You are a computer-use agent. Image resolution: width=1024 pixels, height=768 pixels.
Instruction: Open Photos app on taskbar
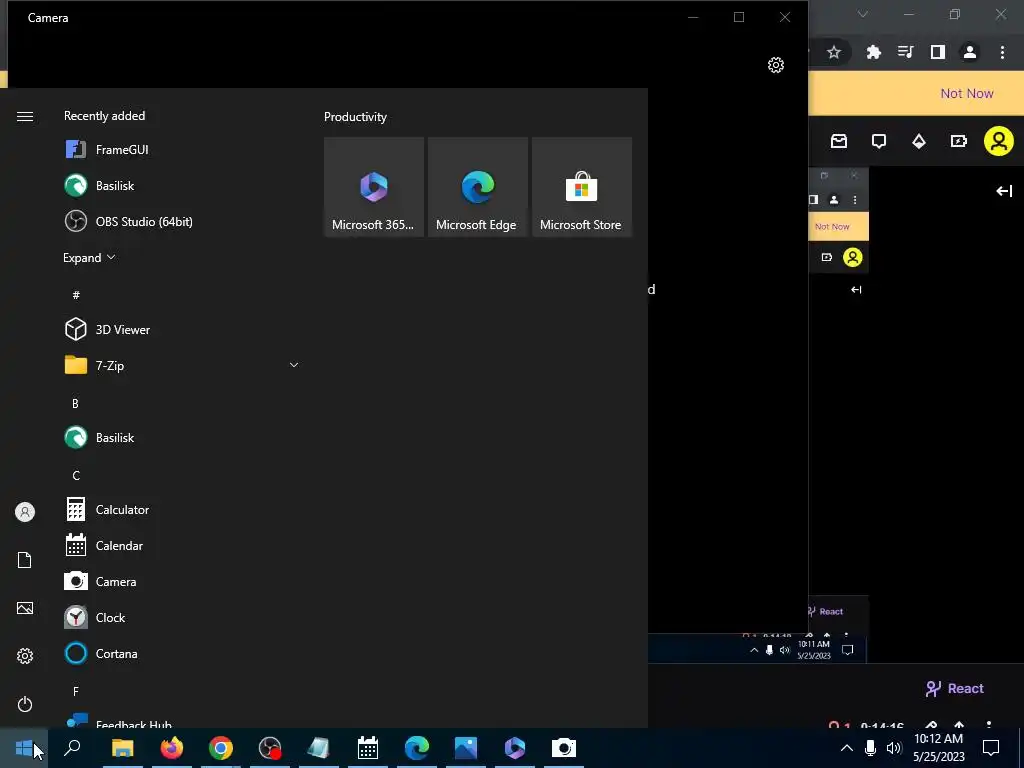tap(466, 748)
